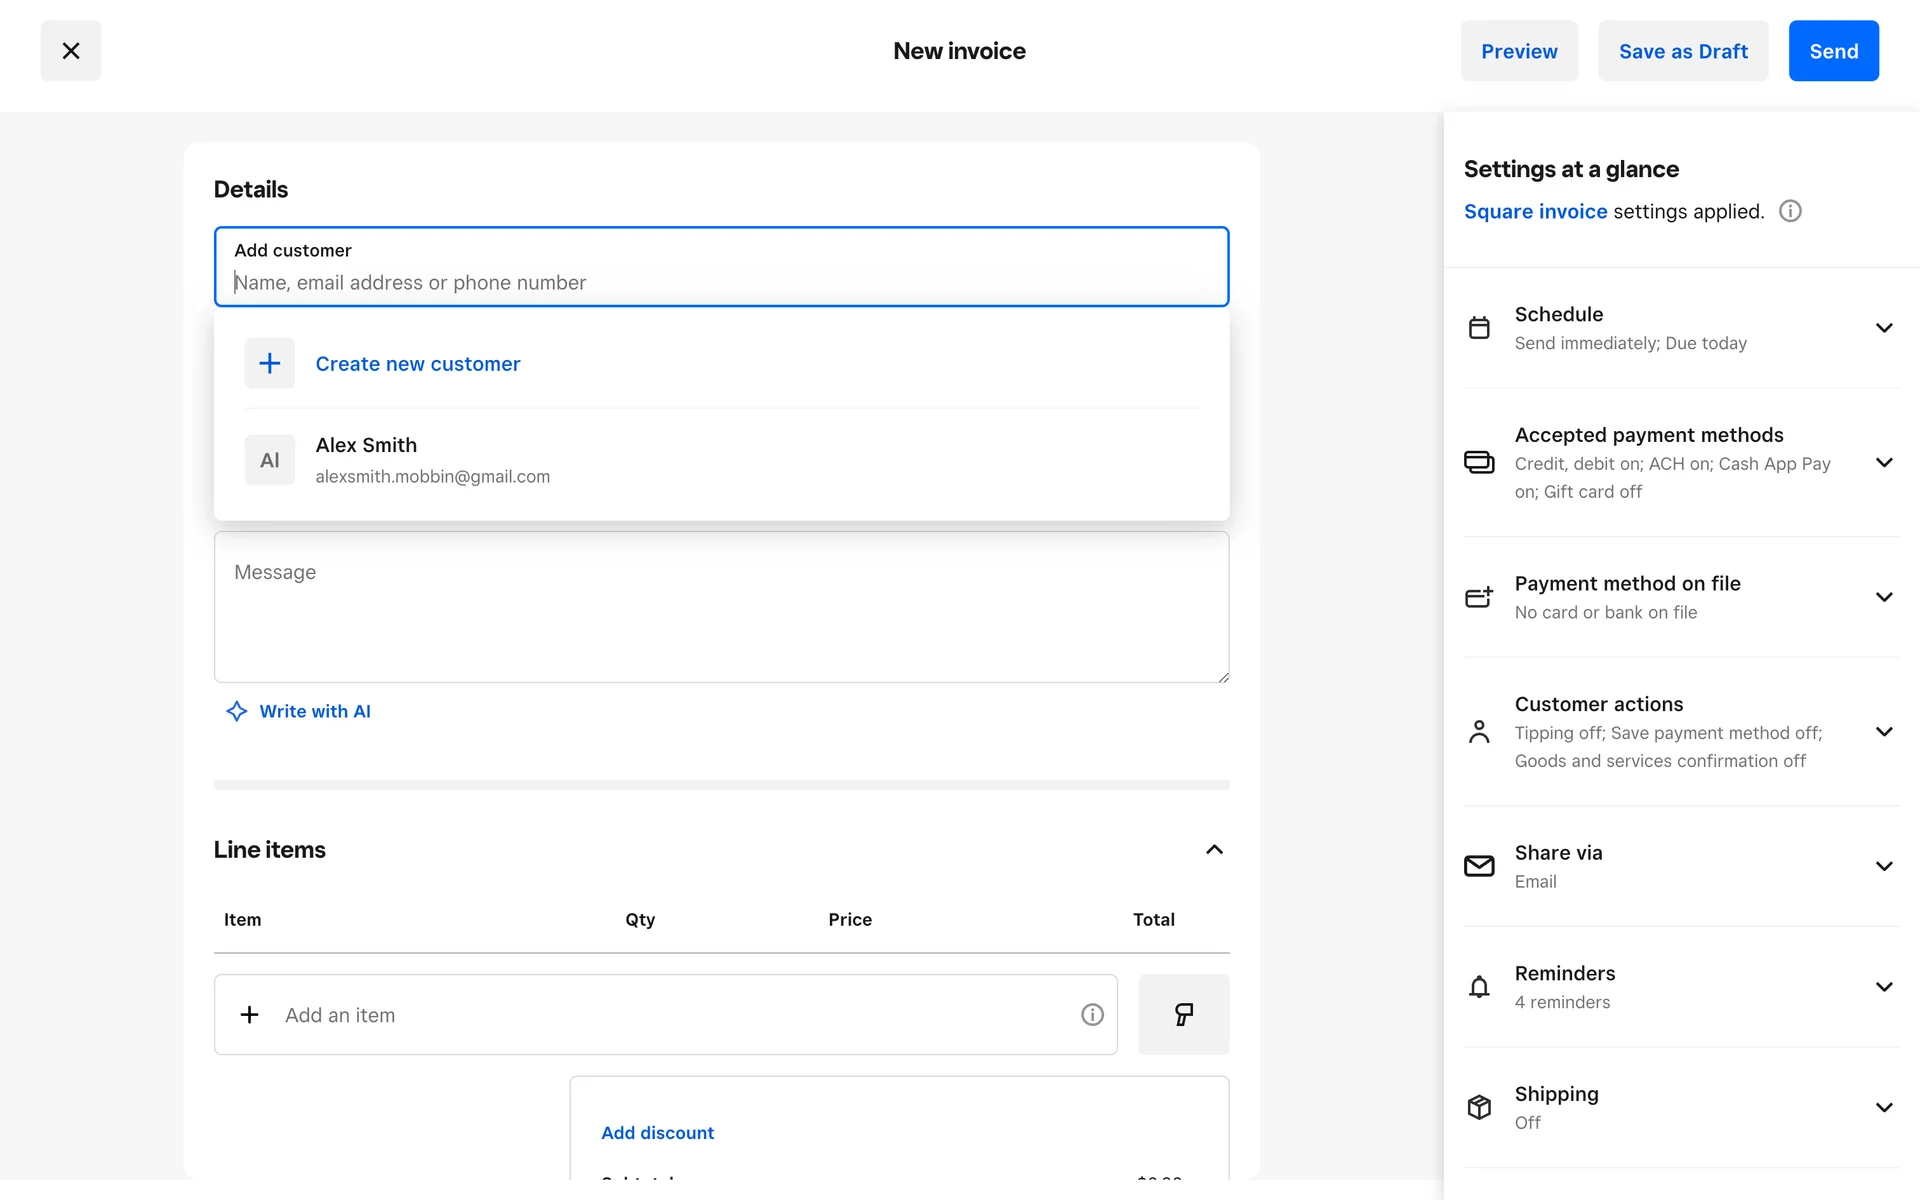Click the Share via envelope icon
This screenshot has width=1920, height=1200.
[1479, 866]
